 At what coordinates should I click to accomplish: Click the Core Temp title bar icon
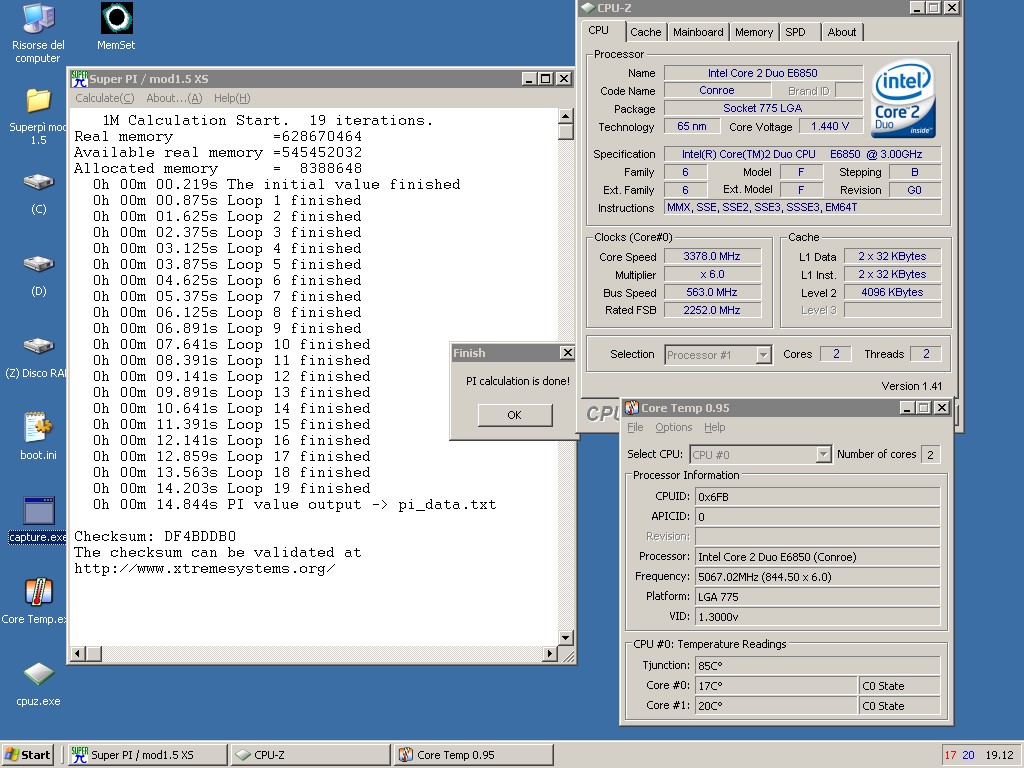pyautogui.click(x=631, y=408)
